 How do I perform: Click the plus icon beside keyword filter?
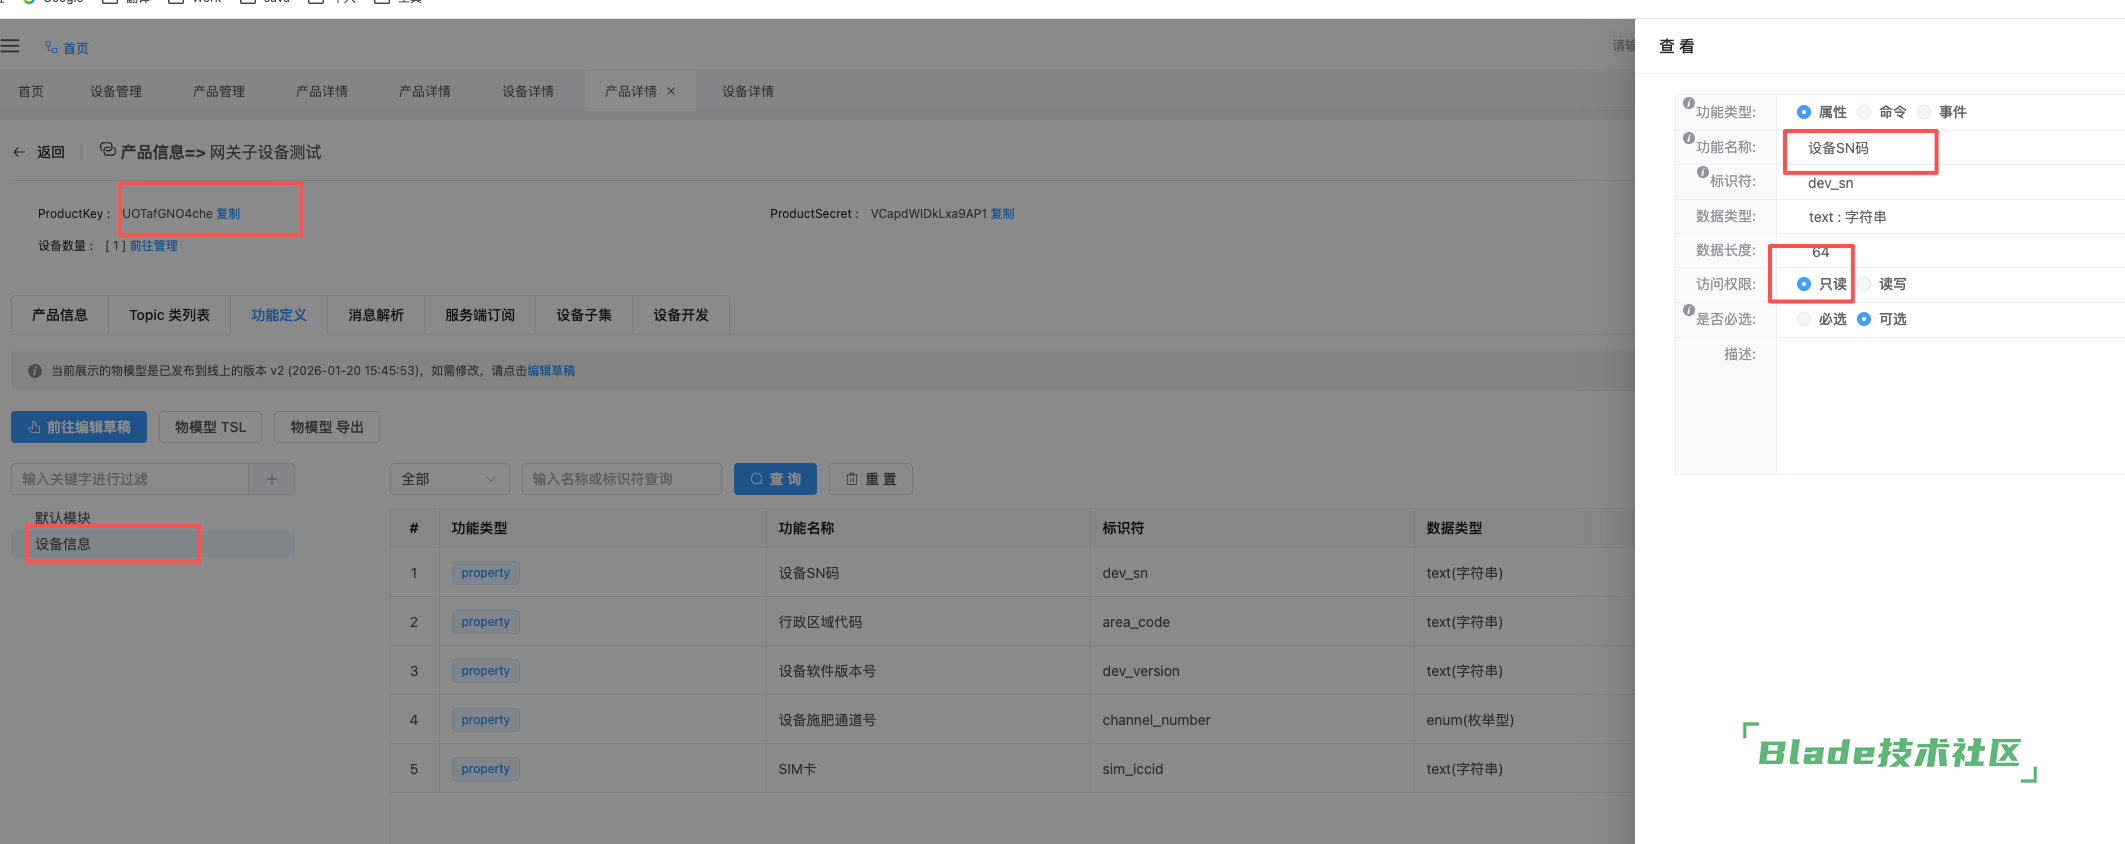[x=272, y=479]
